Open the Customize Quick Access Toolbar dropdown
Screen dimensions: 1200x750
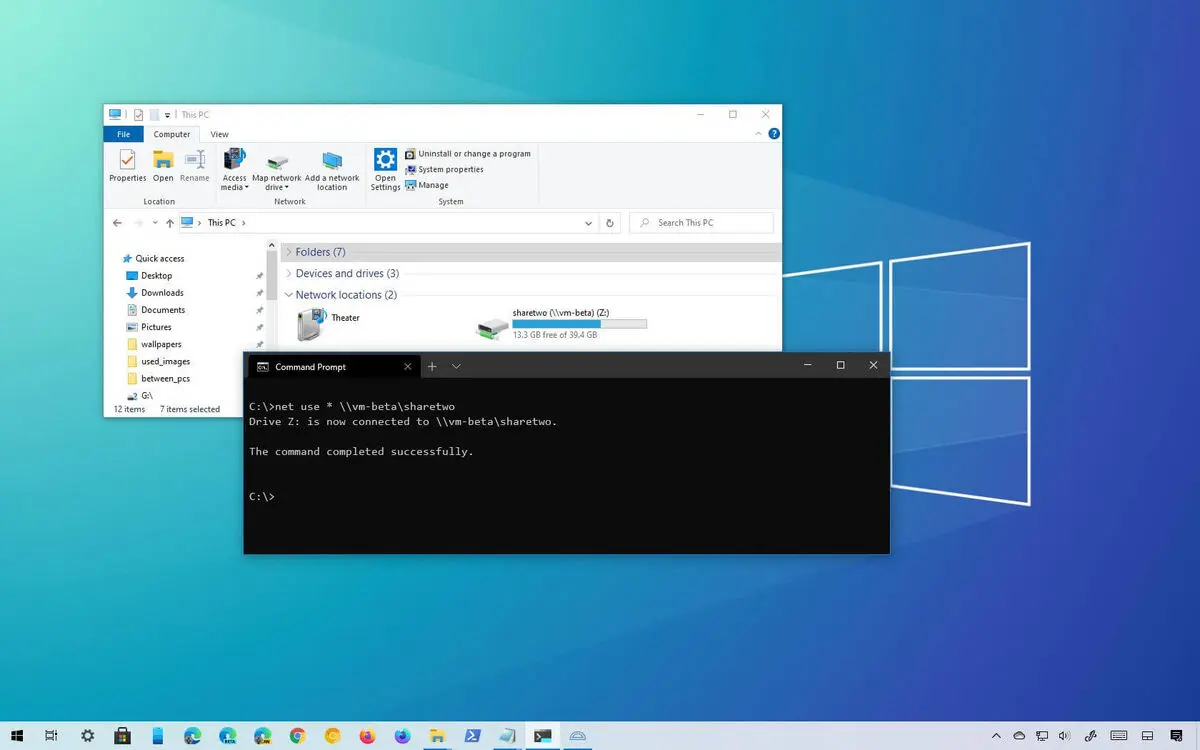tap(168, 115)
